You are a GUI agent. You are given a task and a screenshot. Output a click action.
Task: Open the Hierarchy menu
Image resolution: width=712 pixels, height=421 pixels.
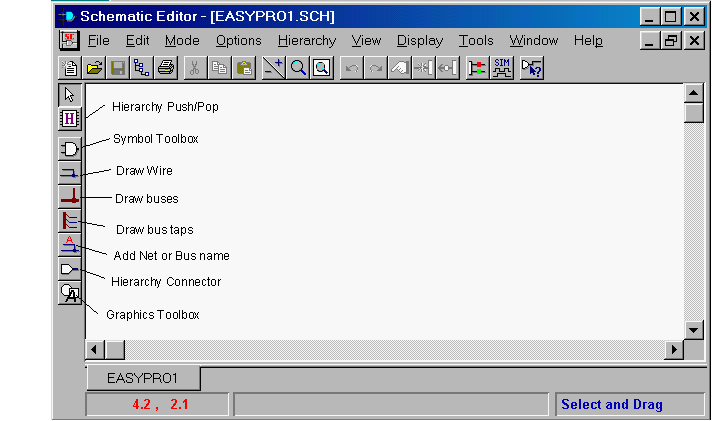[307, 41]
